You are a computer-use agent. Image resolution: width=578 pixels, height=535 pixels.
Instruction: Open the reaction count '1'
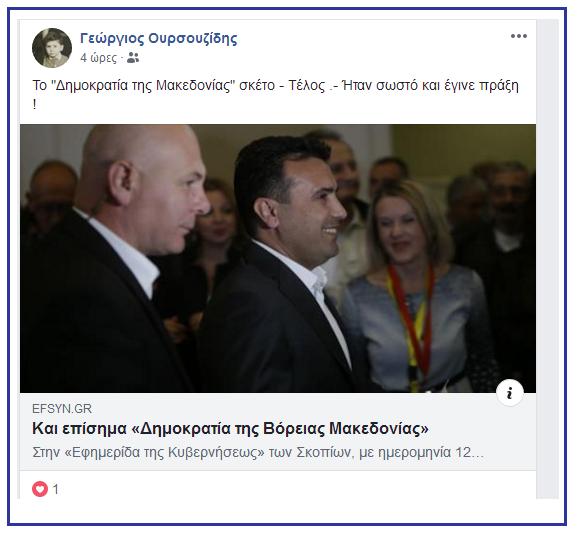(56, 490)
